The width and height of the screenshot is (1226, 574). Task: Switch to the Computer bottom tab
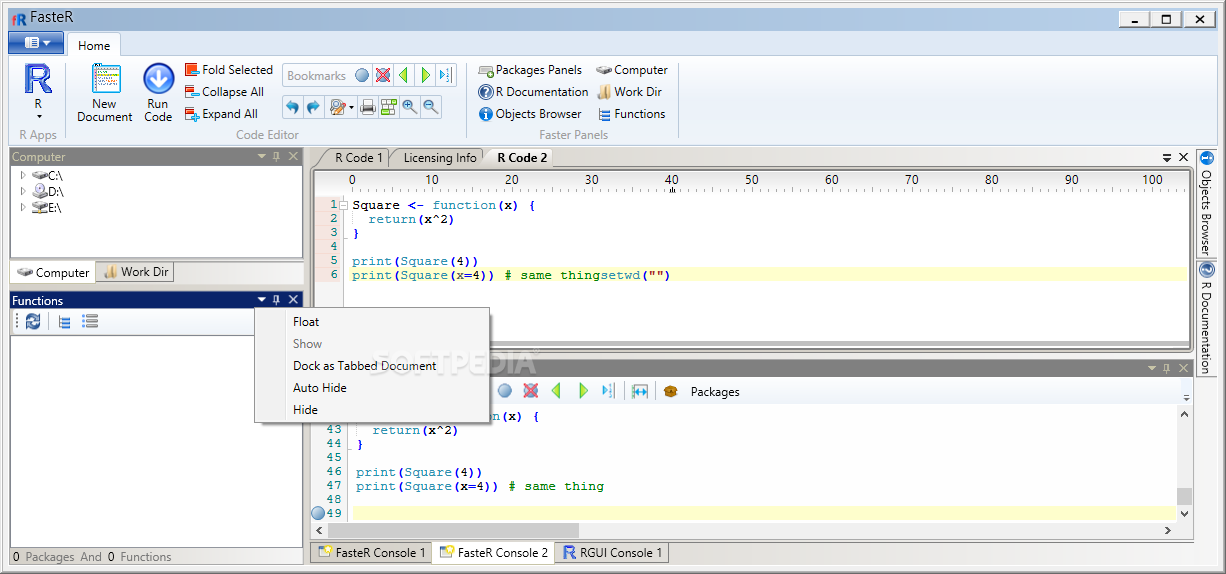click(x=53, y=272)
